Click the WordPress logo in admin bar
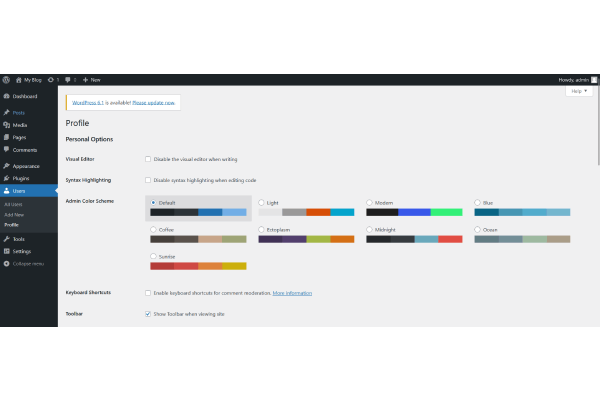The height and width of the screenshot is (400, 600). point(6,79)
